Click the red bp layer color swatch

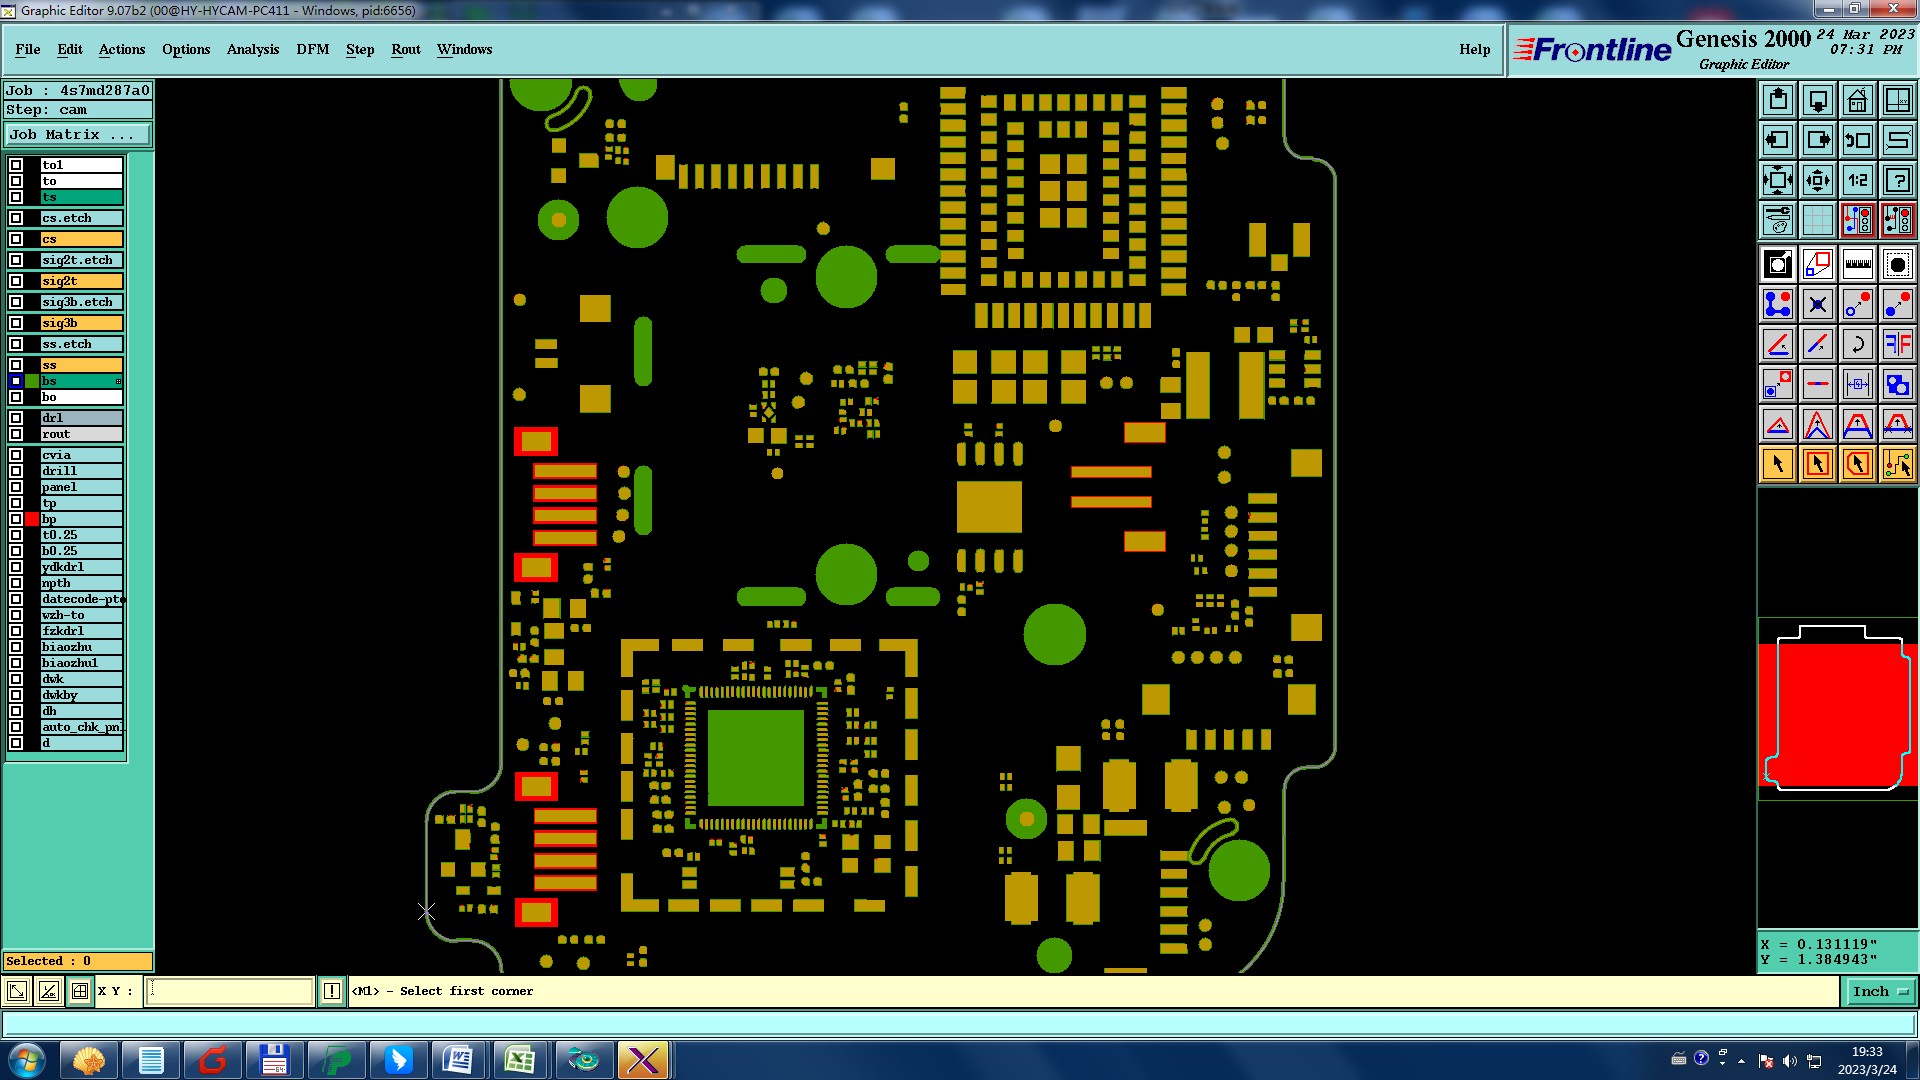coord(32,519)
